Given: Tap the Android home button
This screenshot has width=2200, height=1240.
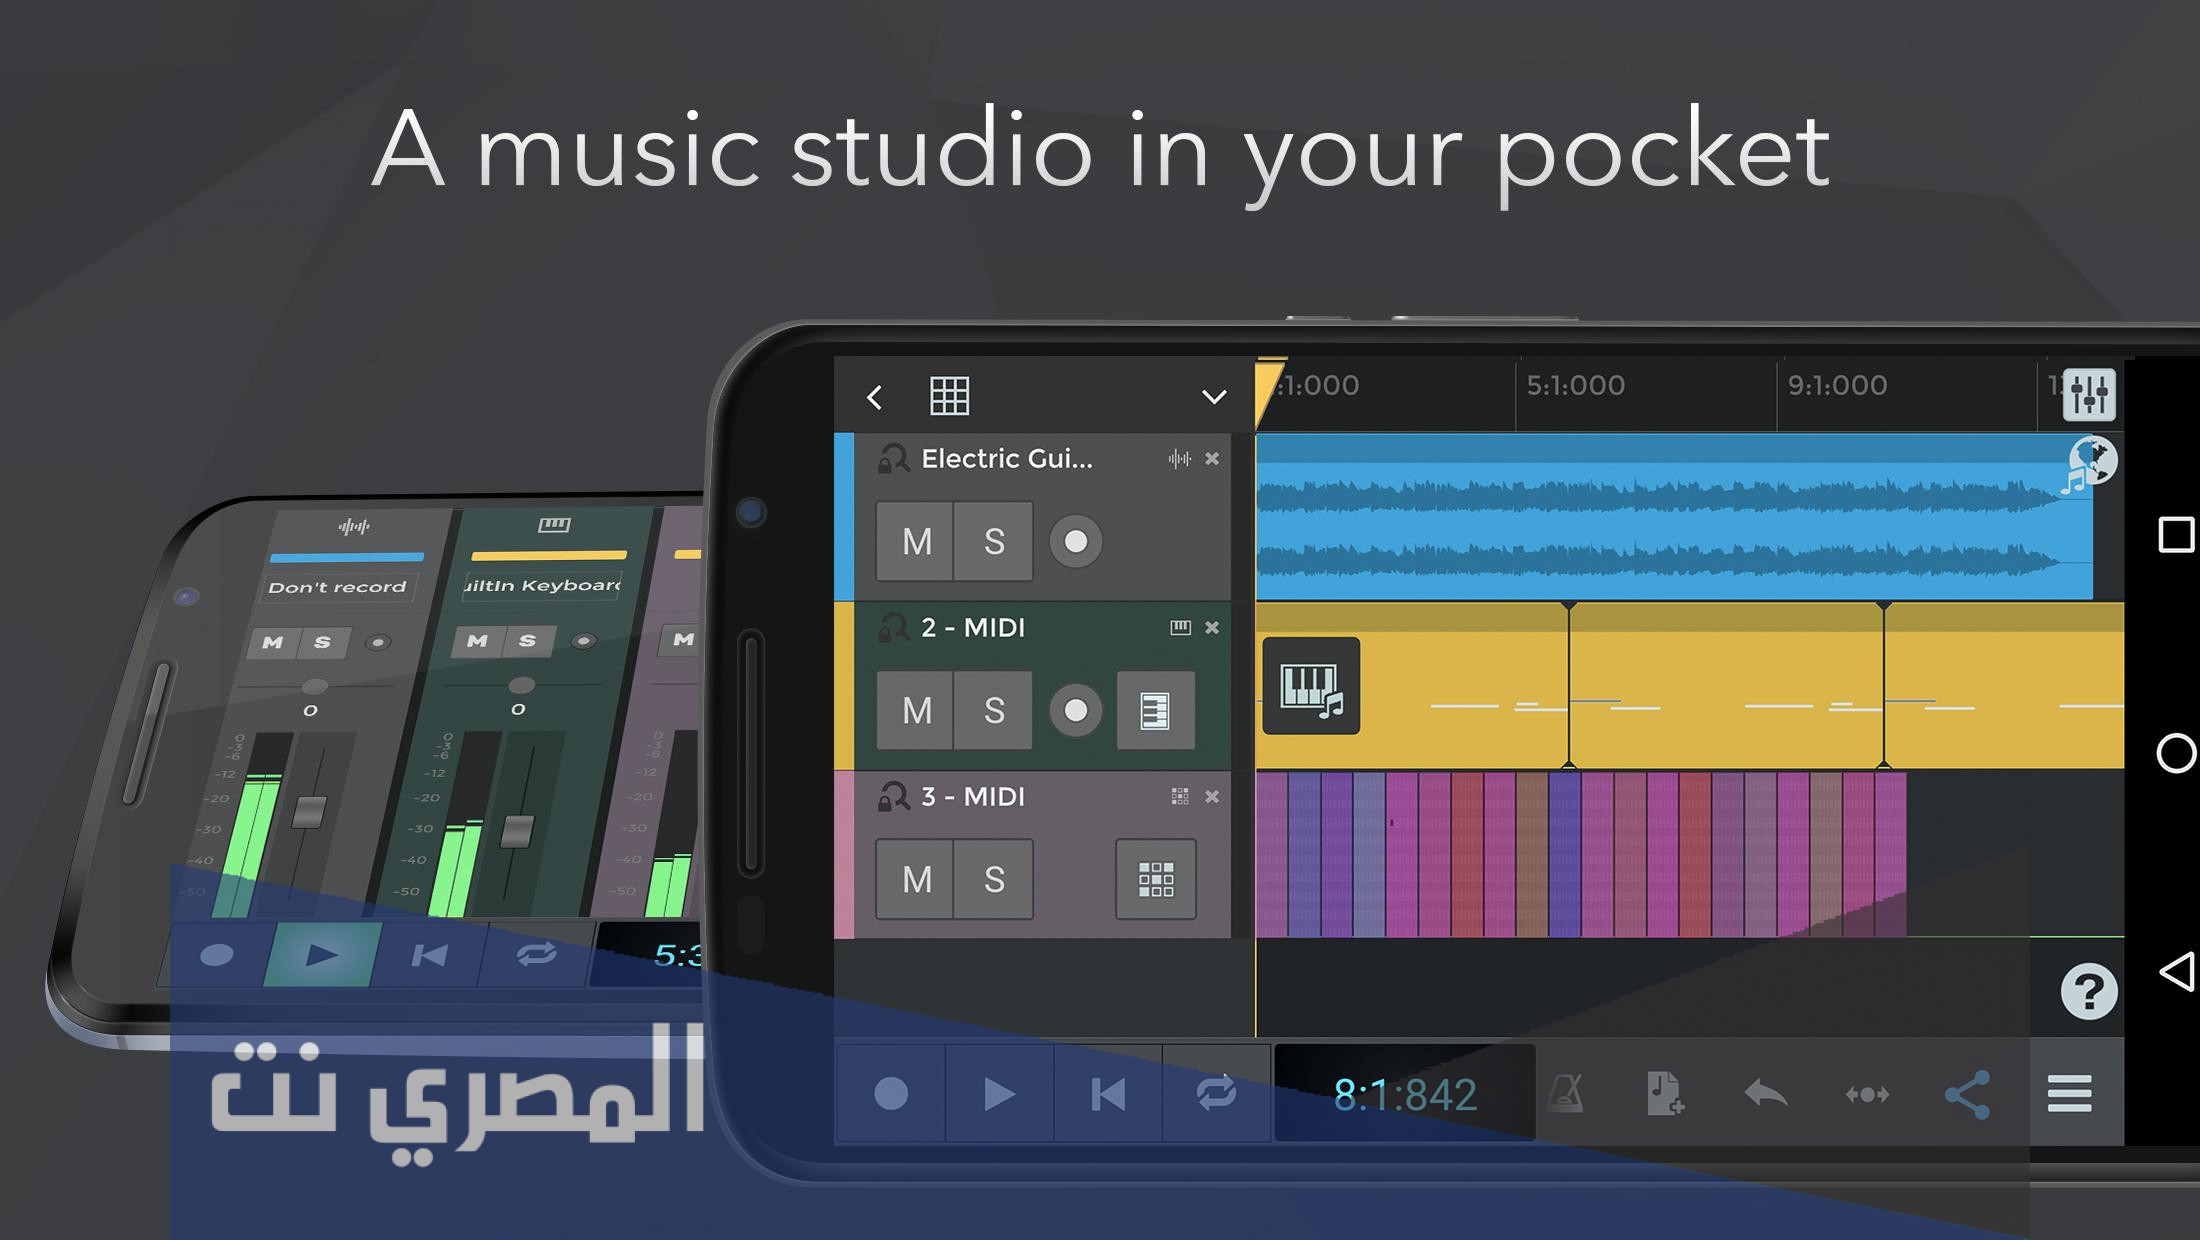Looking at the screenshot, I should pos(2175,753).
